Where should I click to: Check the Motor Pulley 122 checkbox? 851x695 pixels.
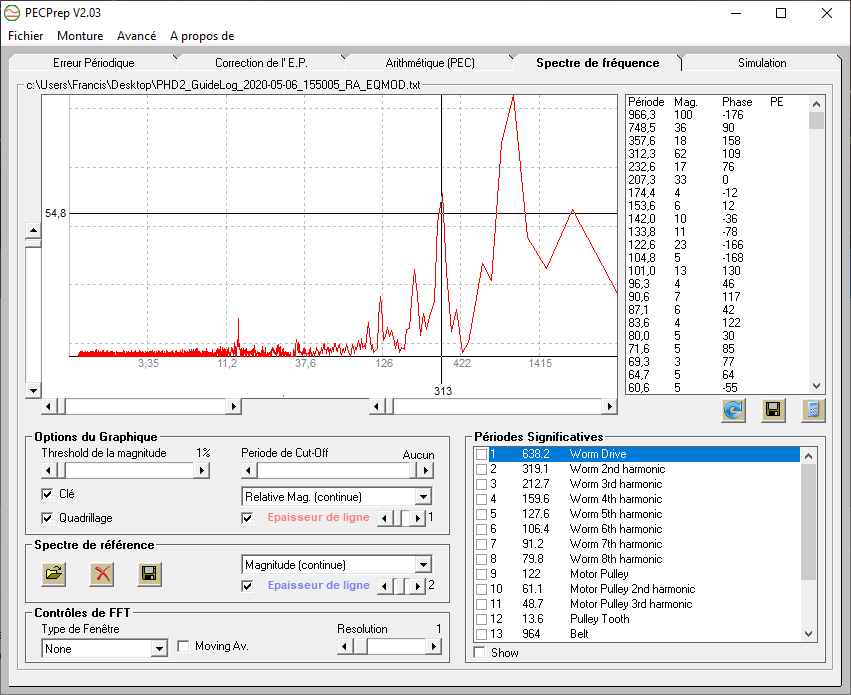(x=481, y=574)
